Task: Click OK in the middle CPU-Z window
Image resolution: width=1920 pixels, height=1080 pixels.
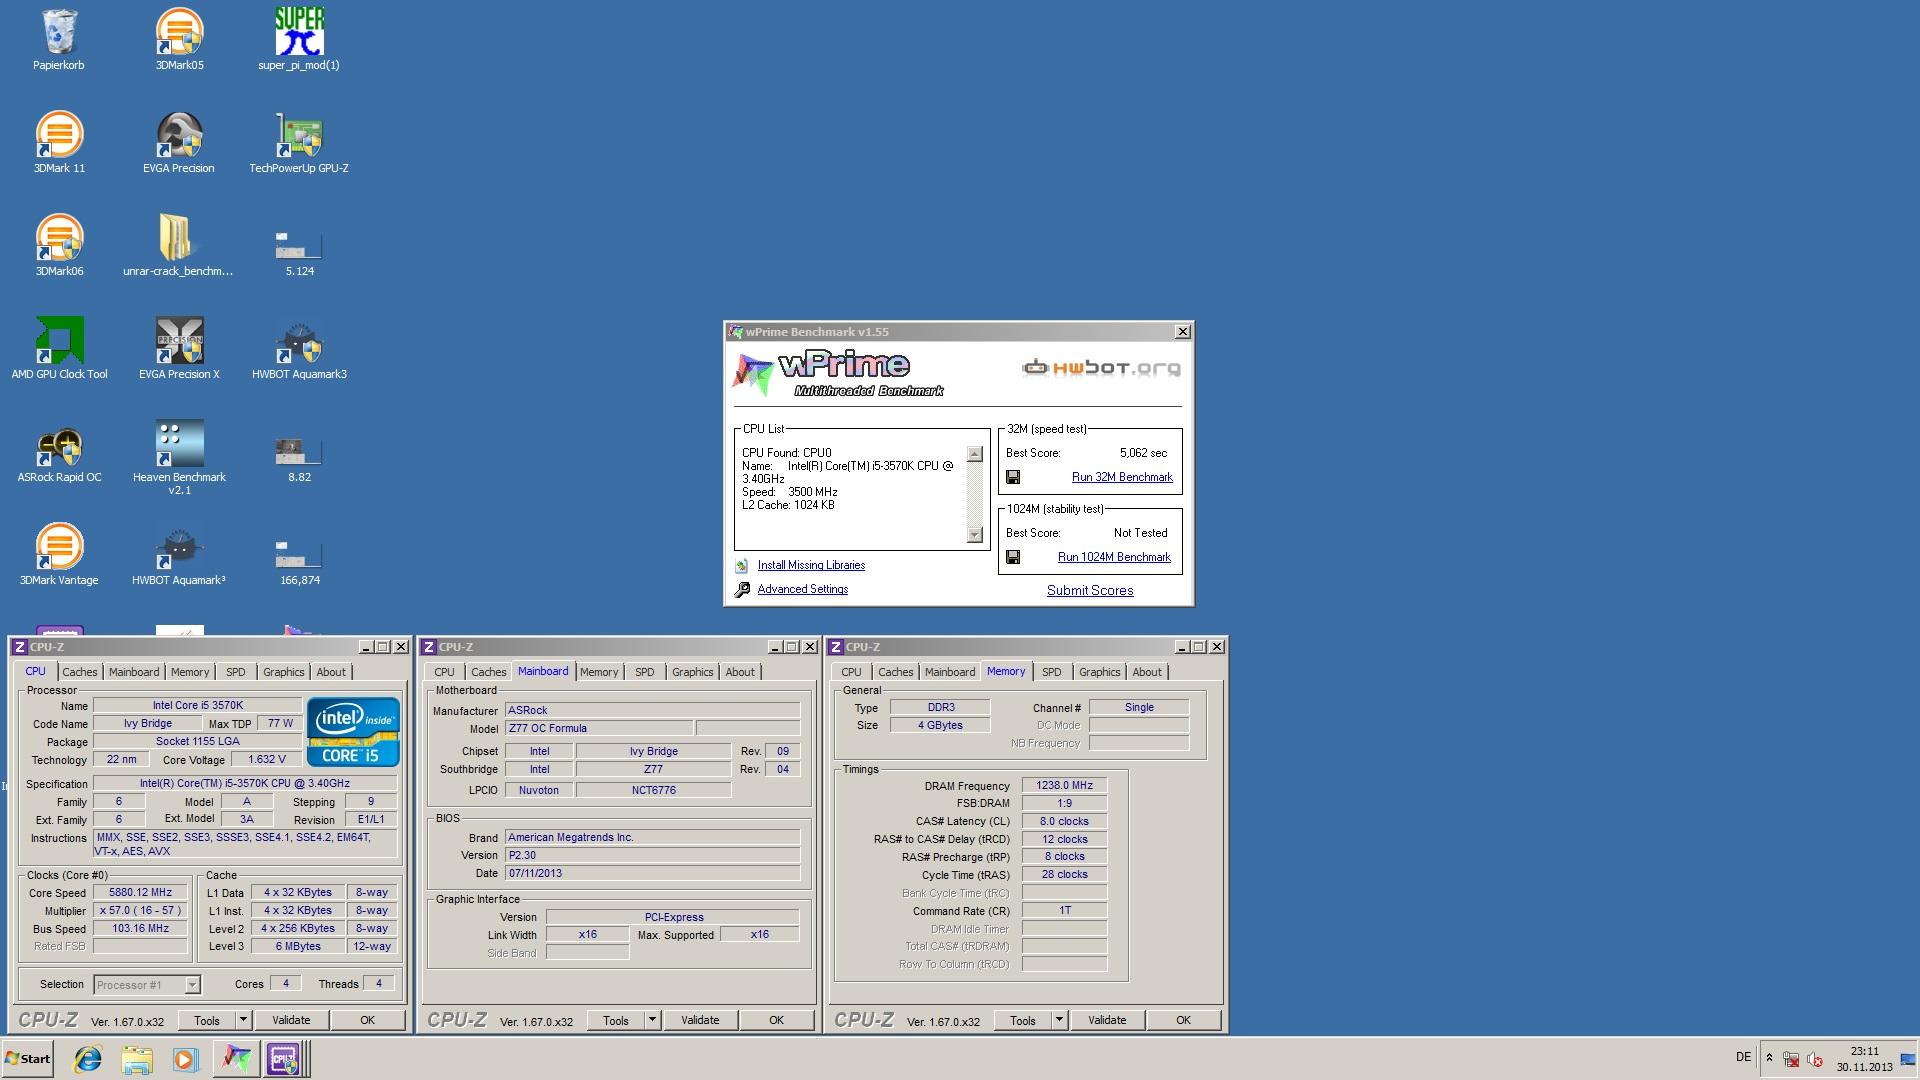Action: pos(776,1021)
